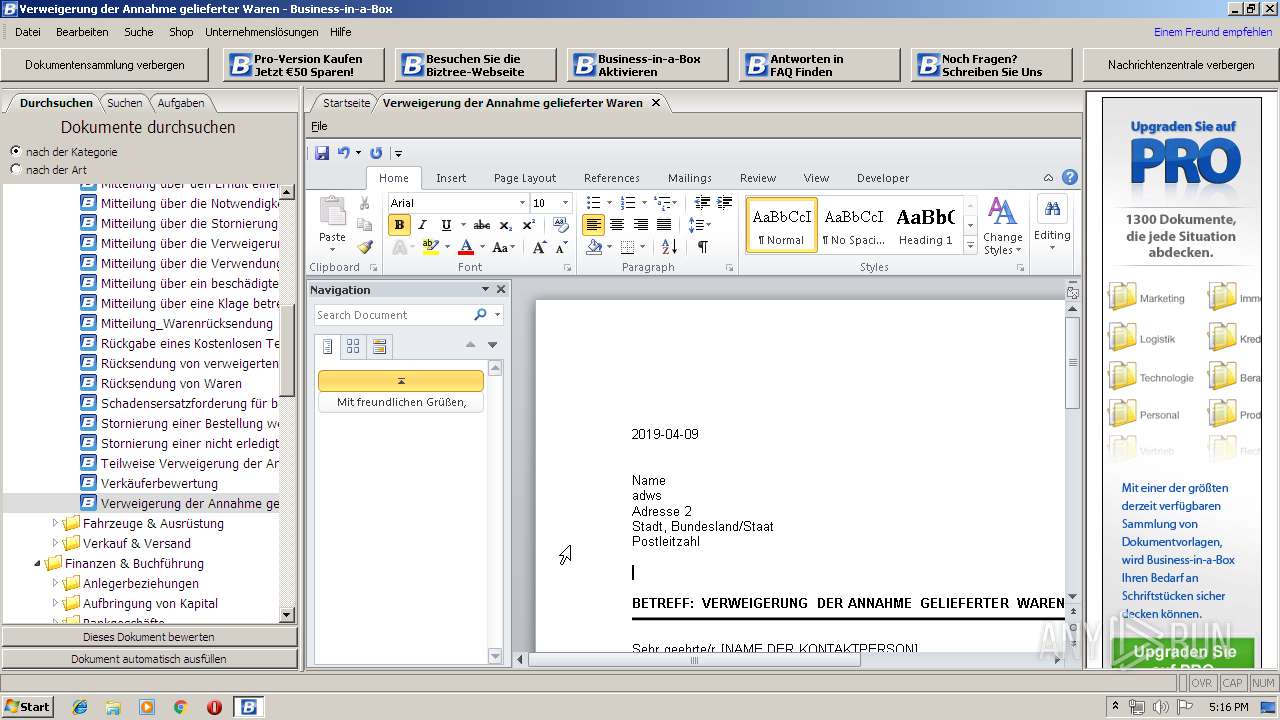Viewport: 1280px width, 720px height.
Task: Click the Copy icon in Clipboard group
Action: coord(364,225)
